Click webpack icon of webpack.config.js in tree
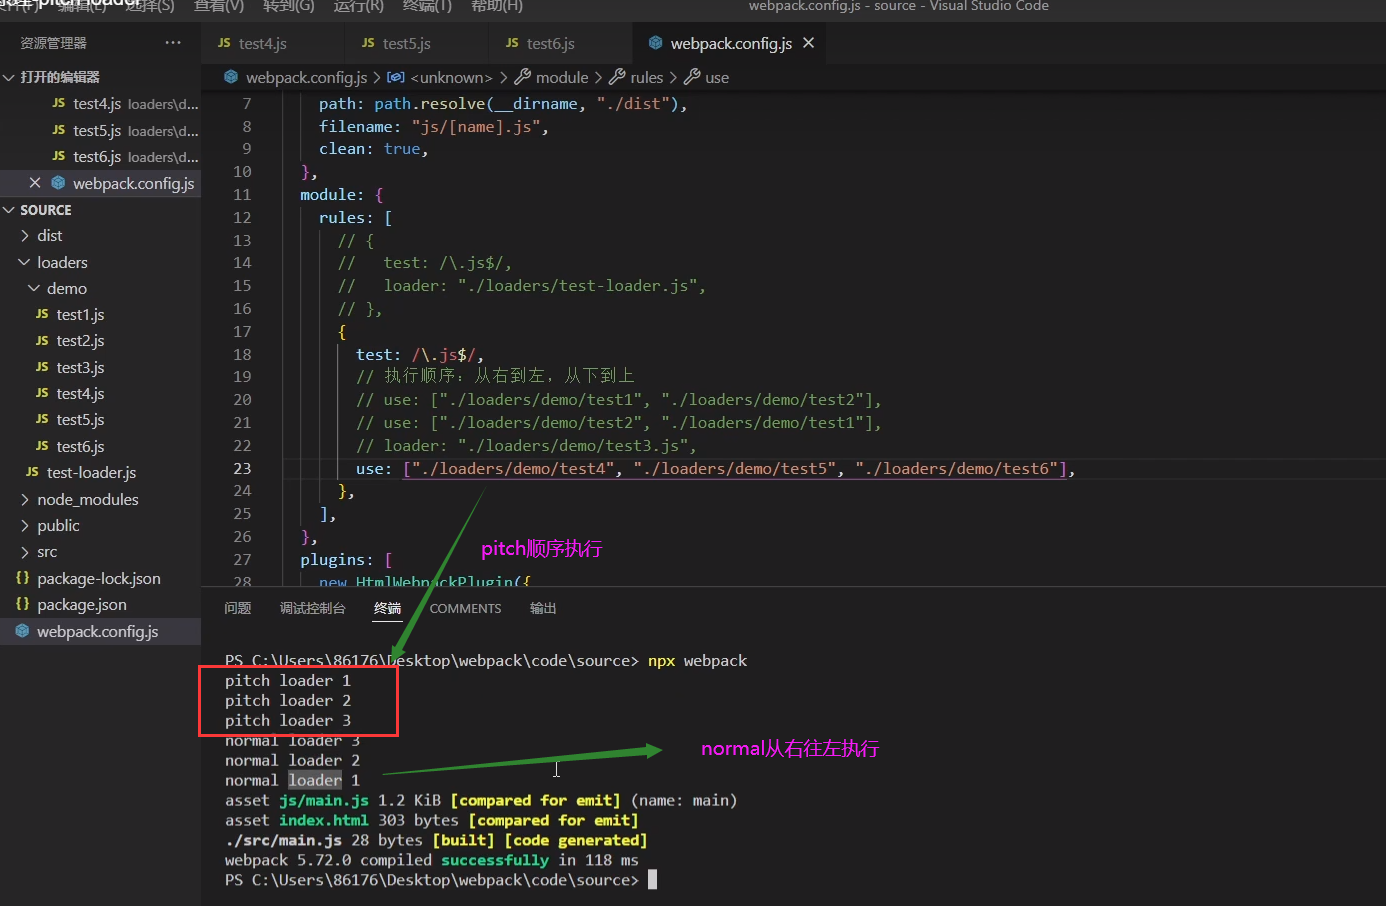Image resolution: width=1386 pixels, height=906 pixels. pyautogui.click(x=22, y=631)
